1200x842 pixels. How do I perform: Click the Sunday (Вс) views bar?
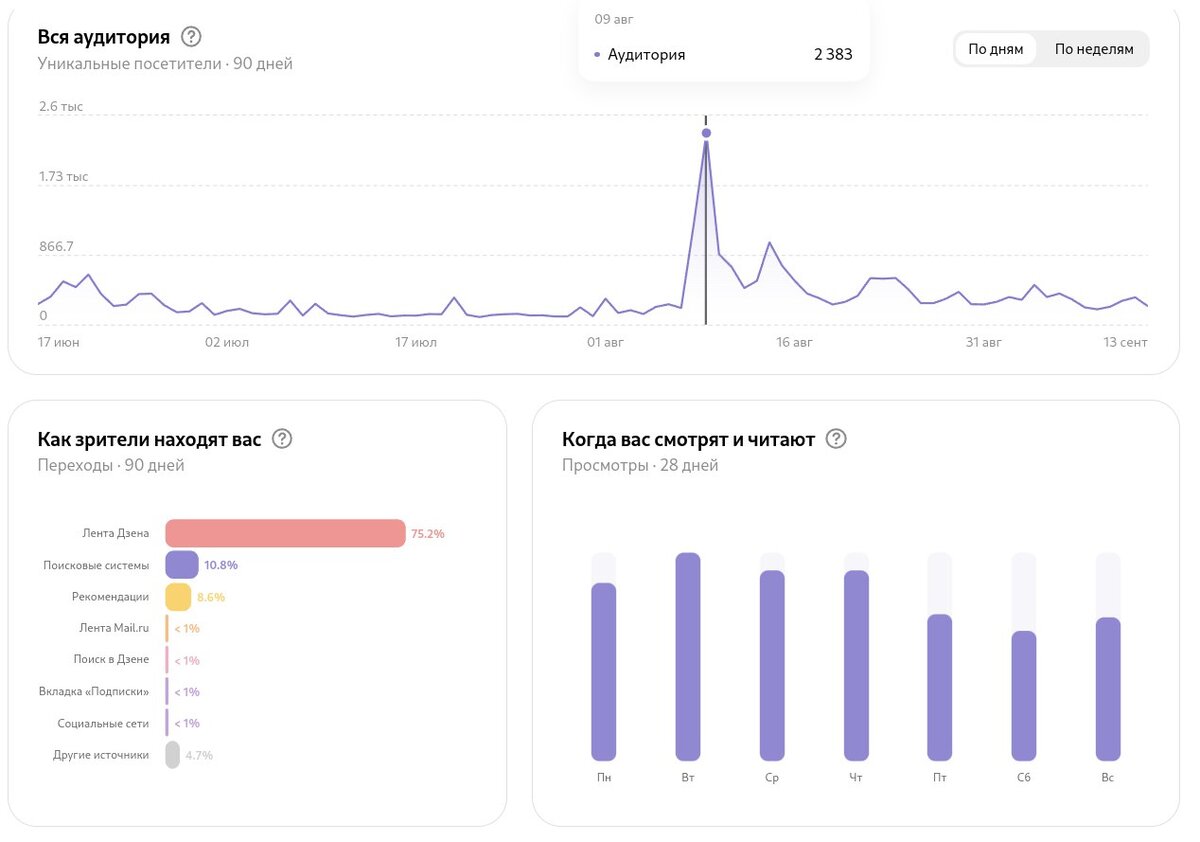(x=1108, y=689)
